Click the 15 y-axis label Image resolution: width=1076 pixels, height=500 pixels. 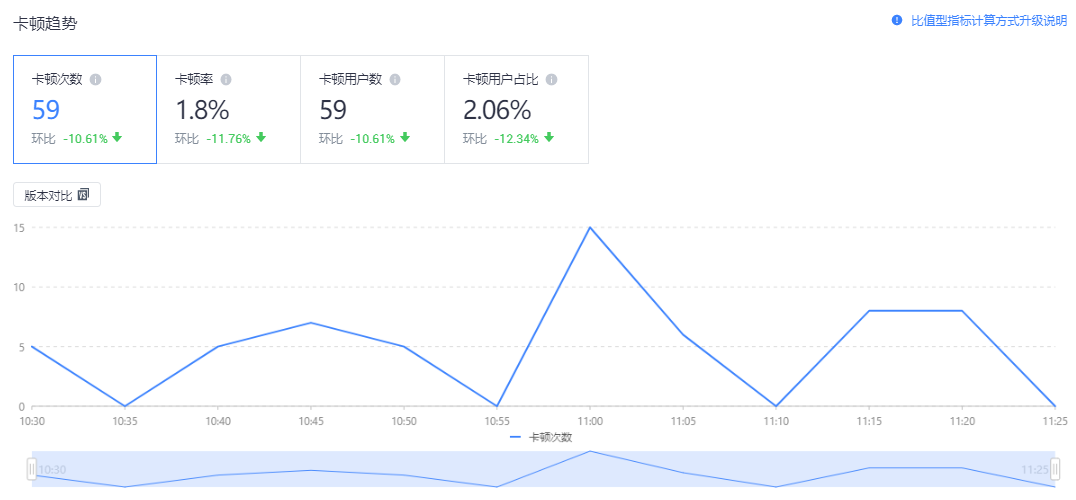point(18,228)
